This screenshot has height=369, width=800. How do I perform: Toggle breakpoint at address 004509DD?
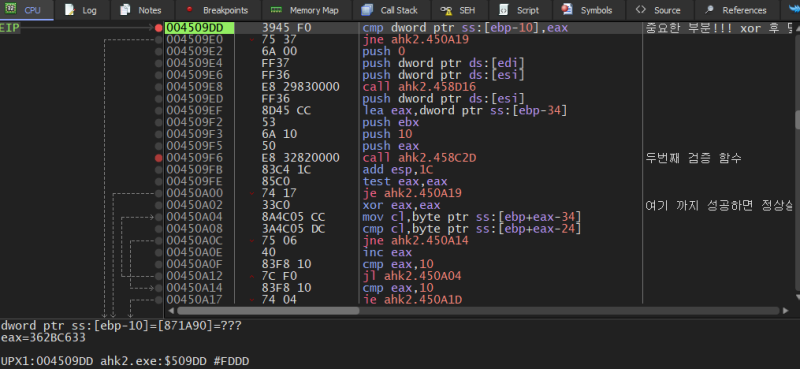point(159,28)
